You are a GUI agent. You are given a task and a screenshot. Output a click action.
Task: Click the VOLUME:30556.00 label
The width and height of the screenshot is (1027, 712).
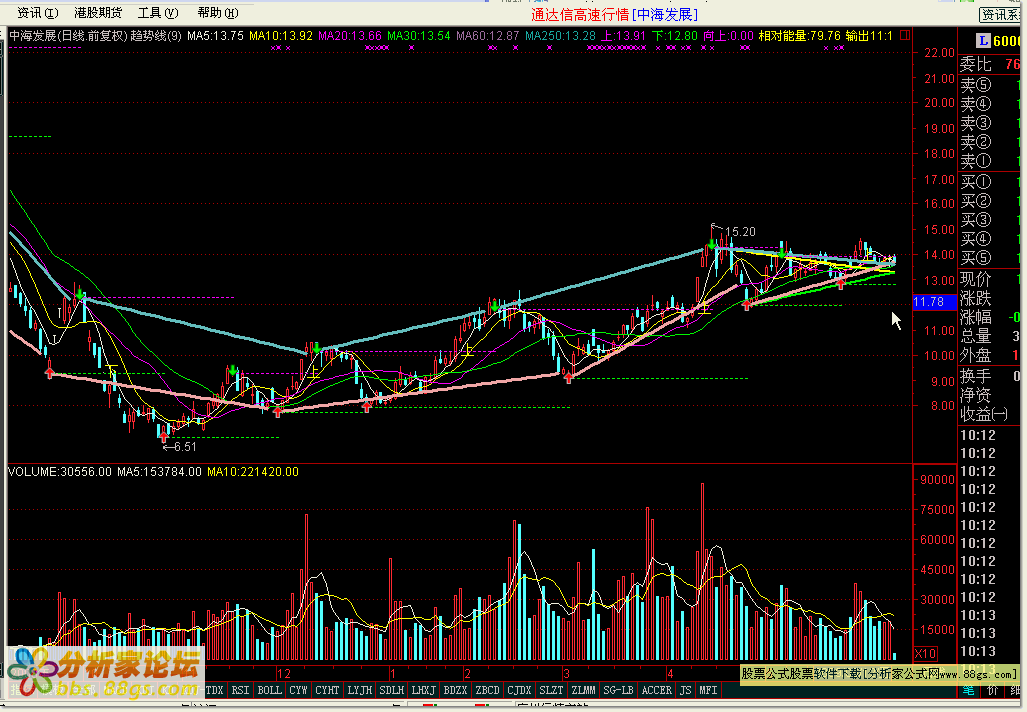(x=60, y=472)
